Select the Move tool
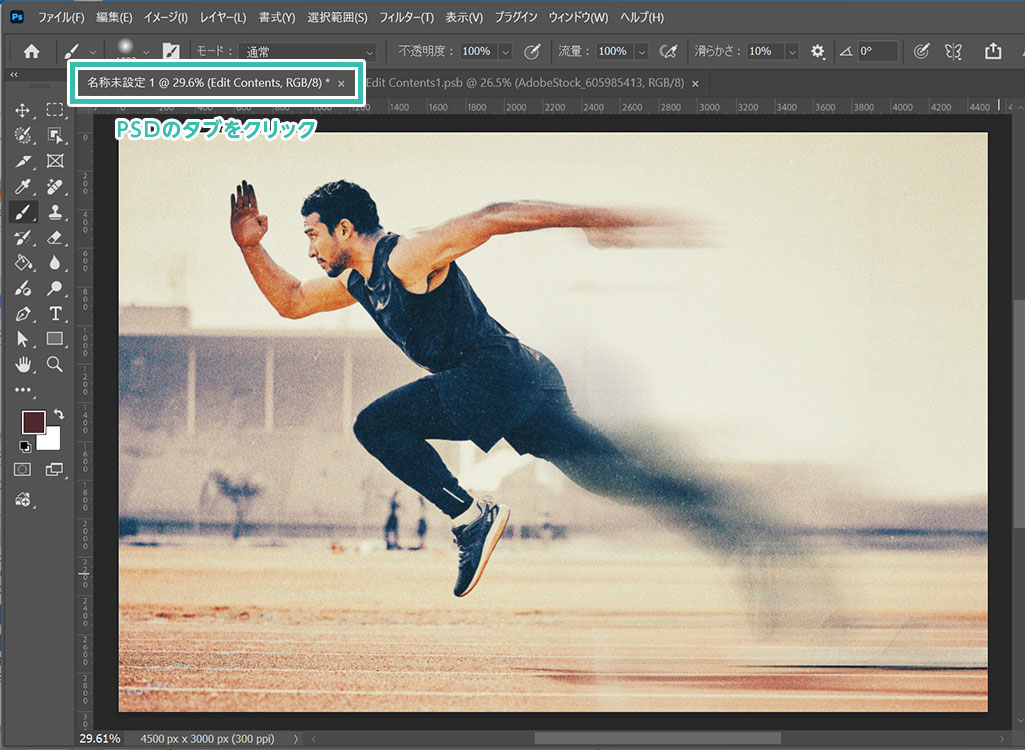This screenshot has width=1025, height=750. coord(23,110)
